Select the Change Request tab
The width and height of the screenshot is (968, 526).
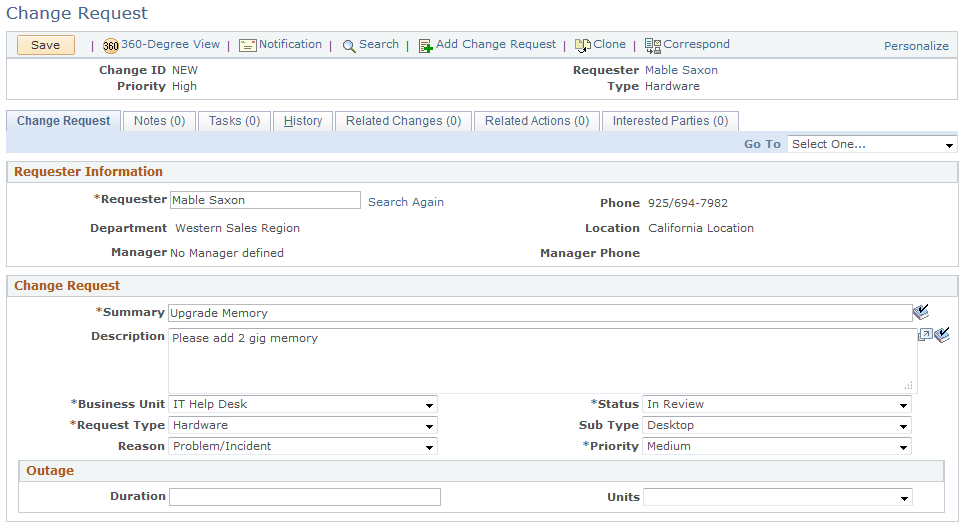tap(64, 121)
